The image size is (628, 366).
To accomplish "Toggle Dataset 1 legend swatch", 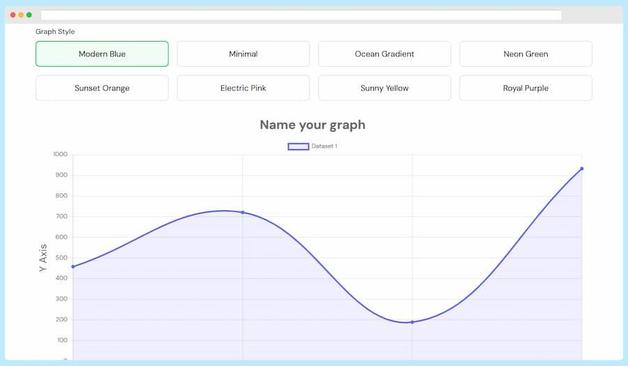I will point(298,147).
